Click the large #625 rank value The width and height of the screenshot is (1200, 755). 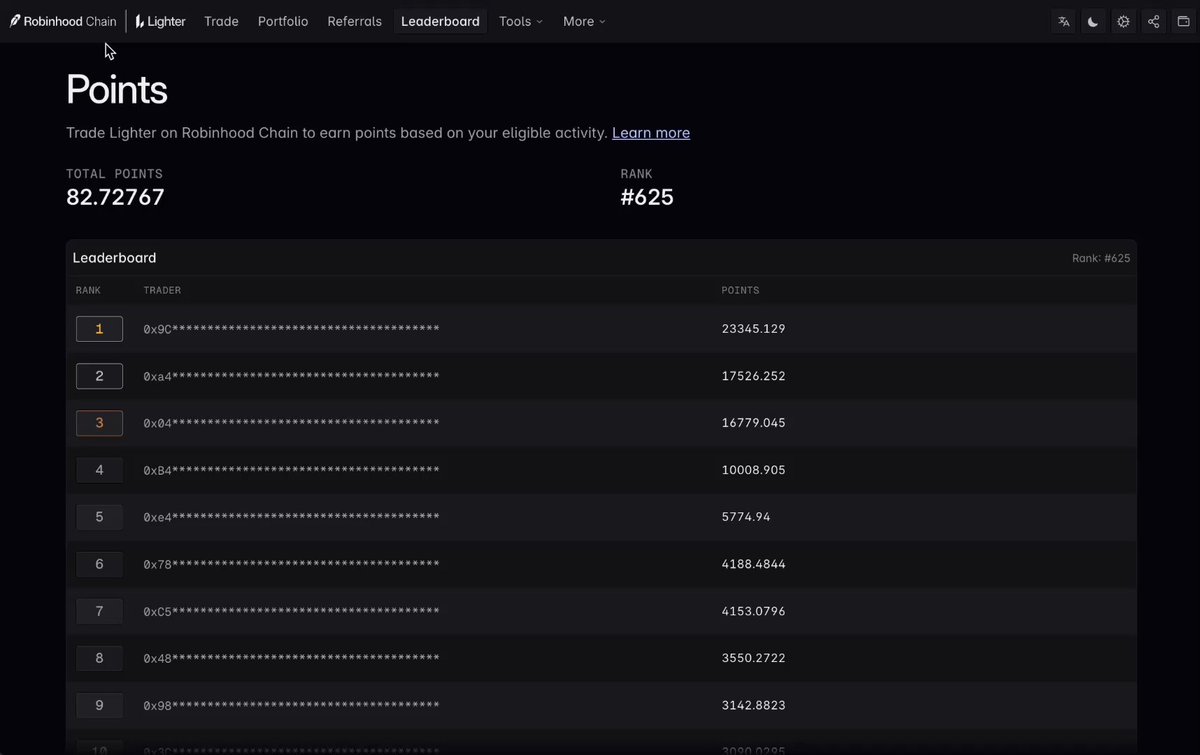click(x=647, y=197)
